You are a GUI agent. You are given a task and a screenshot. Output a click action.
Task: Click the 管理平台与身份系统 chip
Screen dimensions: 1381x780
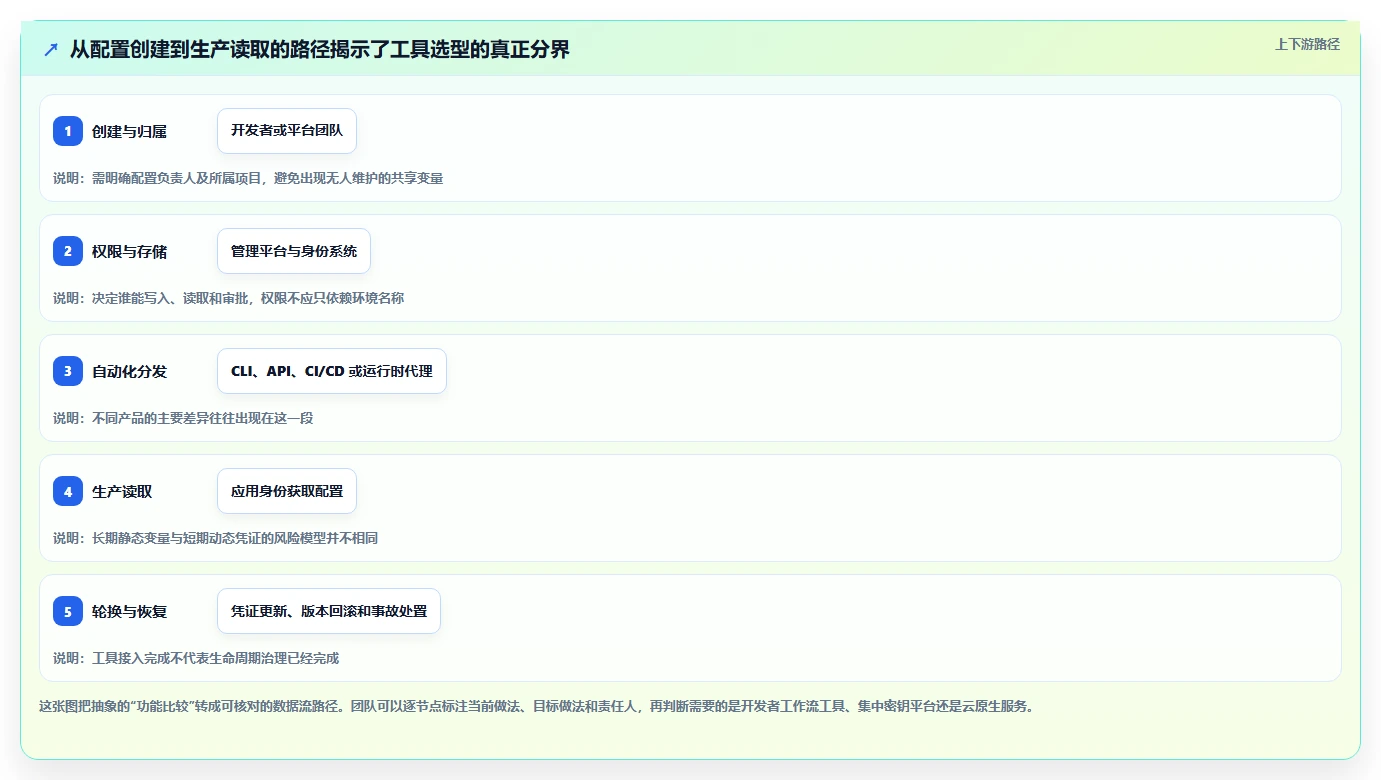[294, 251]
